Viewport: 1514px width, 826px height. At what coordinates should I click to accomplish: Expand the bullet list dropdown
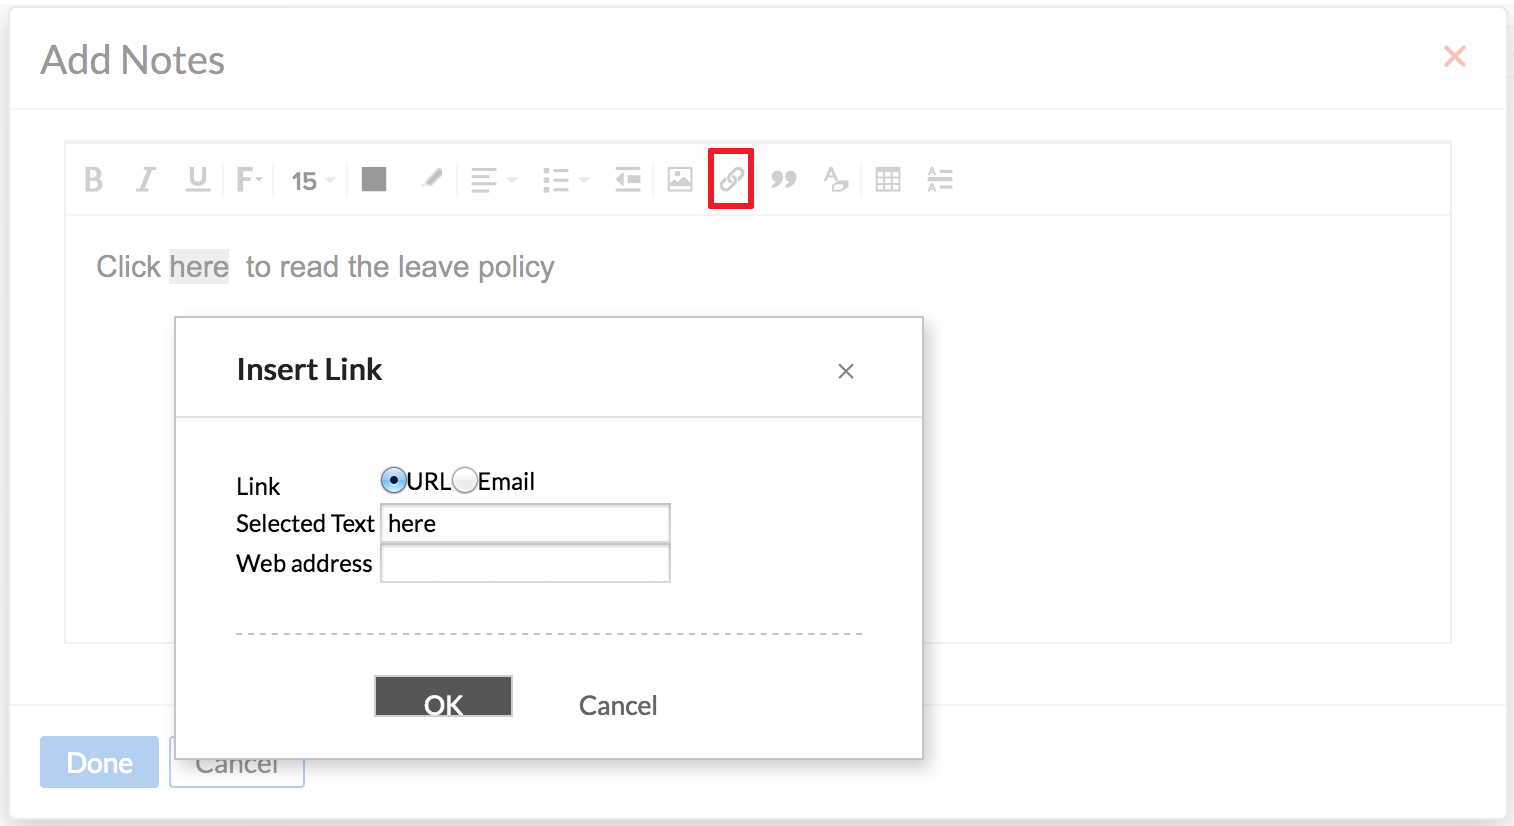(566, 180)
